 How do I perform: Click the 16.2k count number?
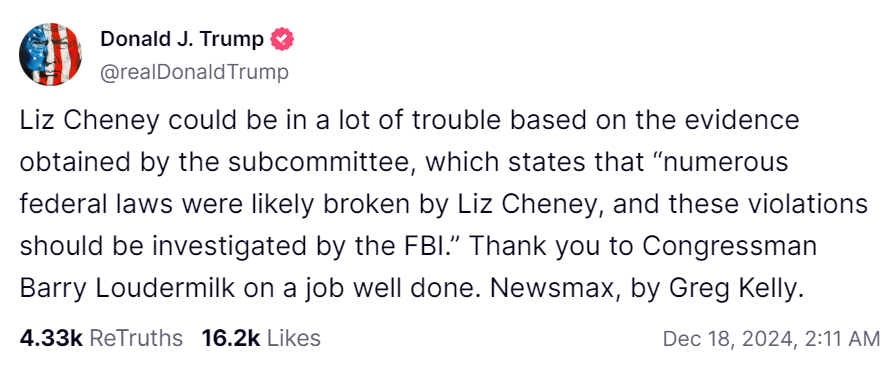[x=231, y=338]
